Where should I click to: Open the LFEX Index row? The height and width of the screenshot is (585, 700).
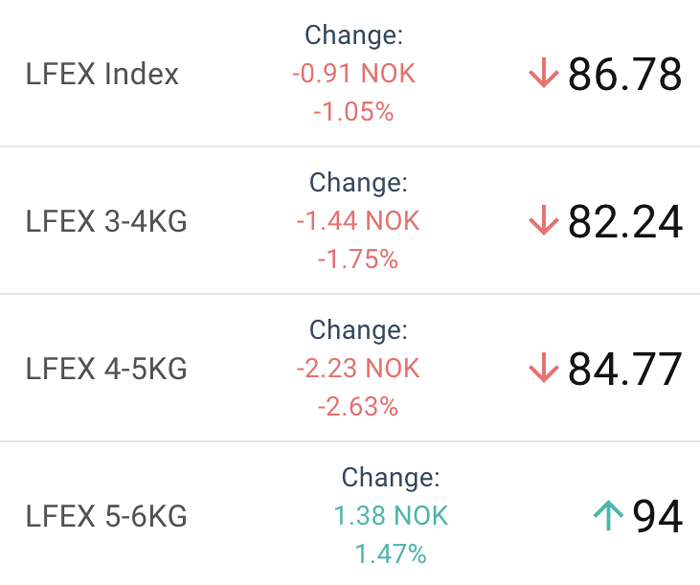pyautogui.click(x=350, y=73)
